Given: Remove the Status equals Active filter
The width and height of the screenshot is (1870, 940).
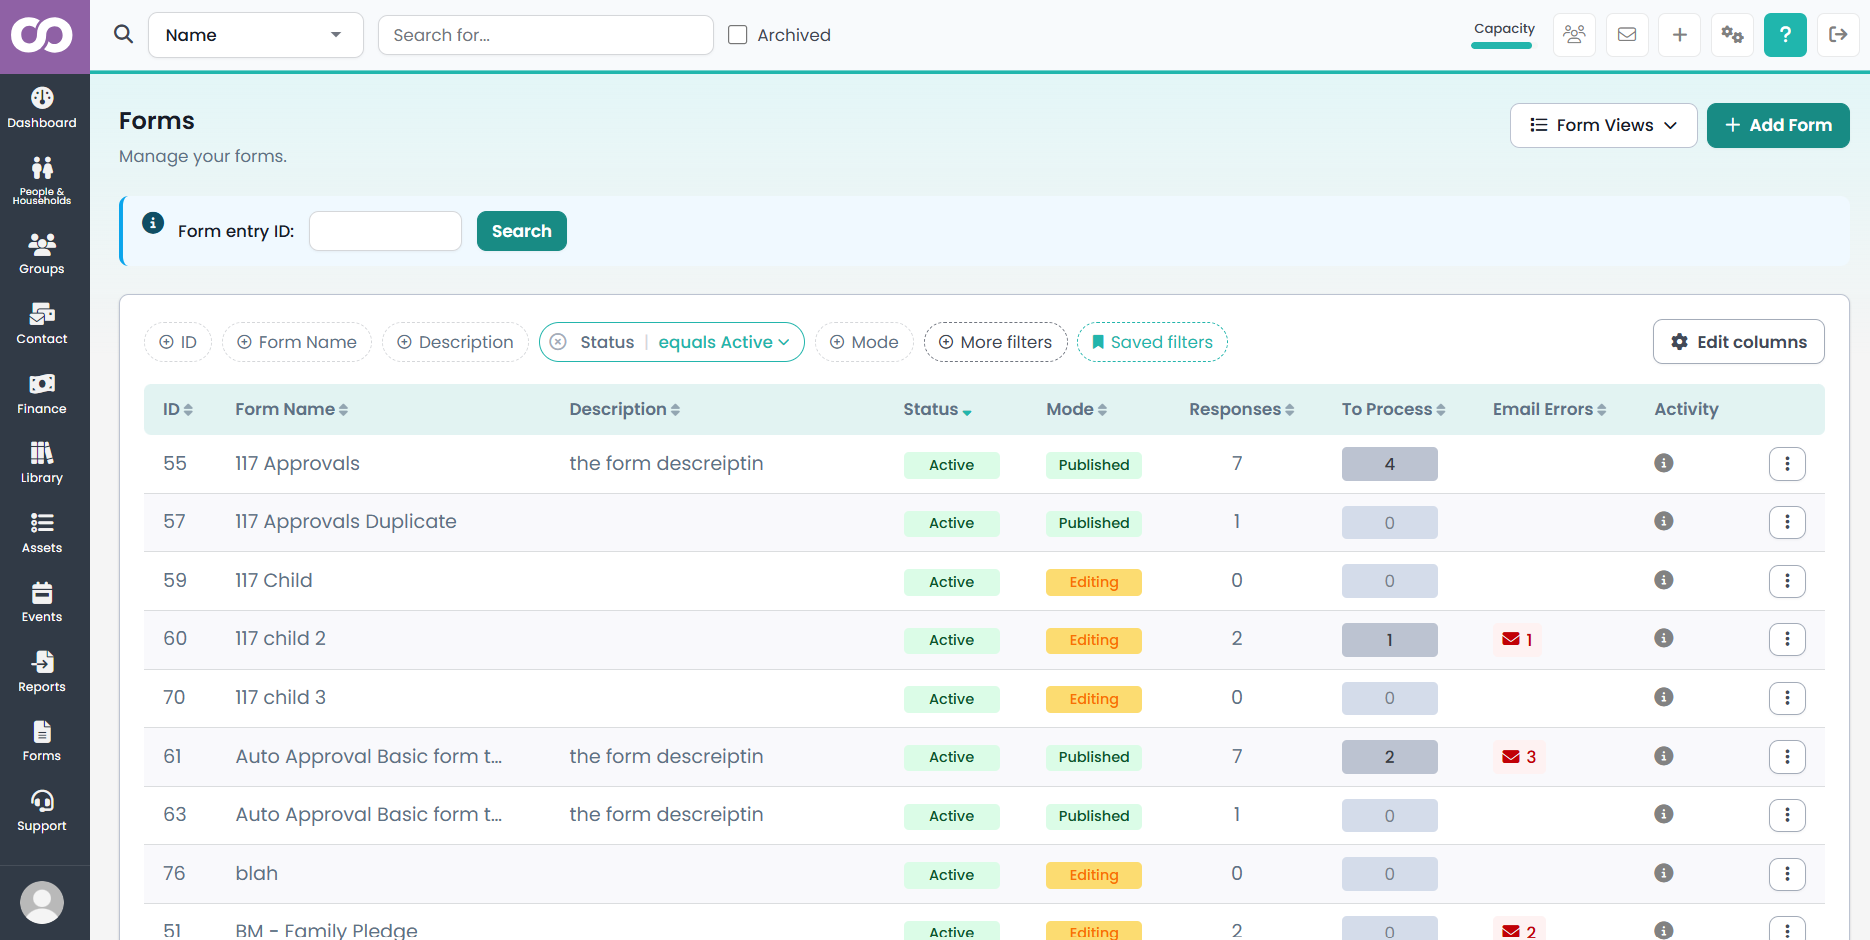Looking at the screenshot, I should (558, 342).
